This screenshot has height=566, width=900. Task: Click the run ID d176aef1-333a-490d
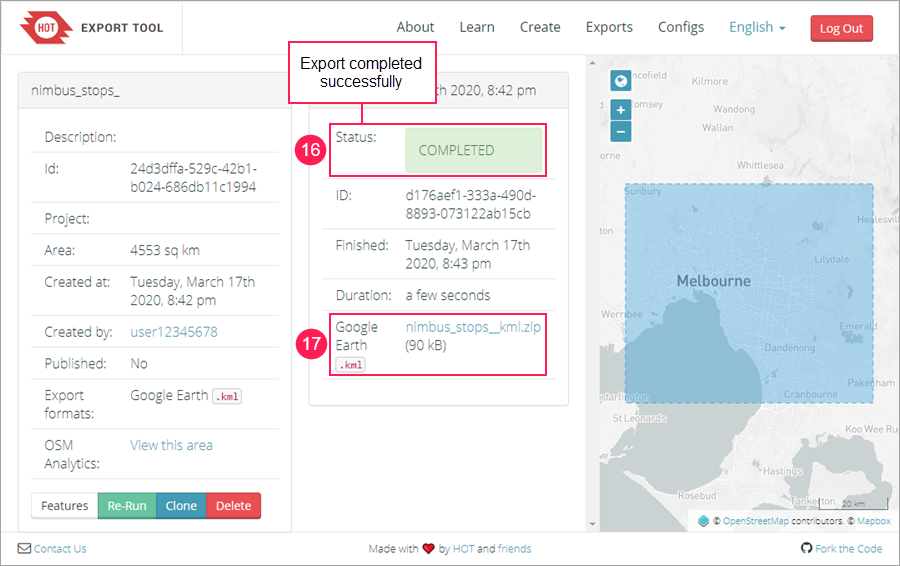pyautogui.click(x=471, y=204)
